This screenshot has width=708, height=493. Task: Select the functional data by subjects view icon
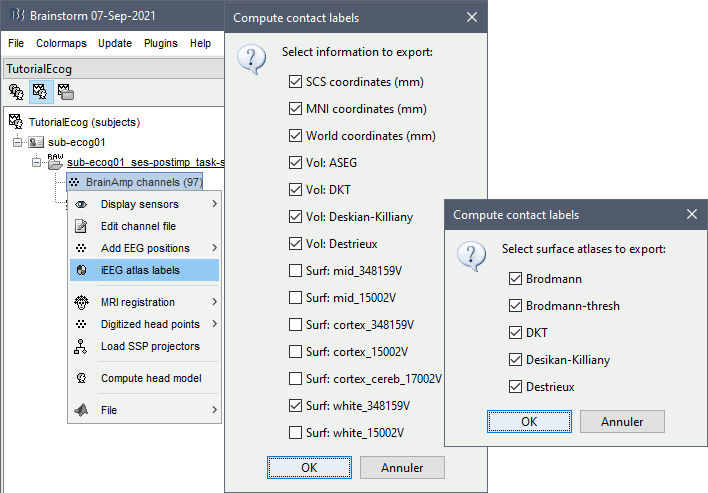(x=41, y=92)
